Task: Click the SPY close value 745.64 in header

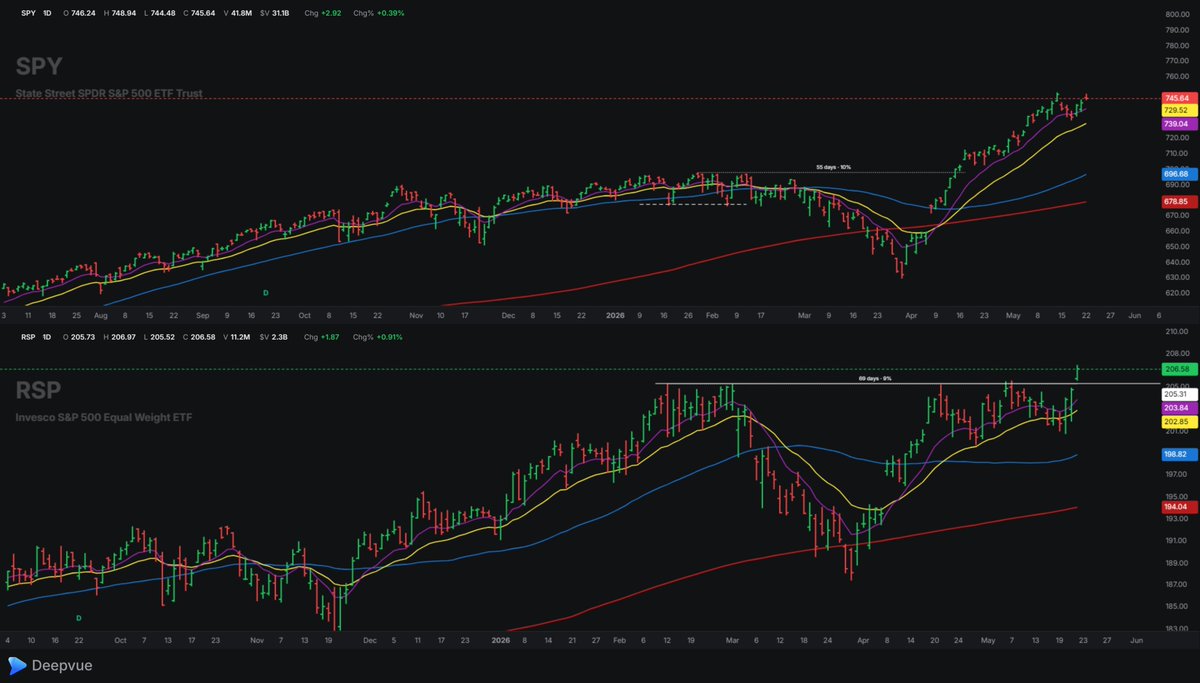Action: (x=204, y=14)
